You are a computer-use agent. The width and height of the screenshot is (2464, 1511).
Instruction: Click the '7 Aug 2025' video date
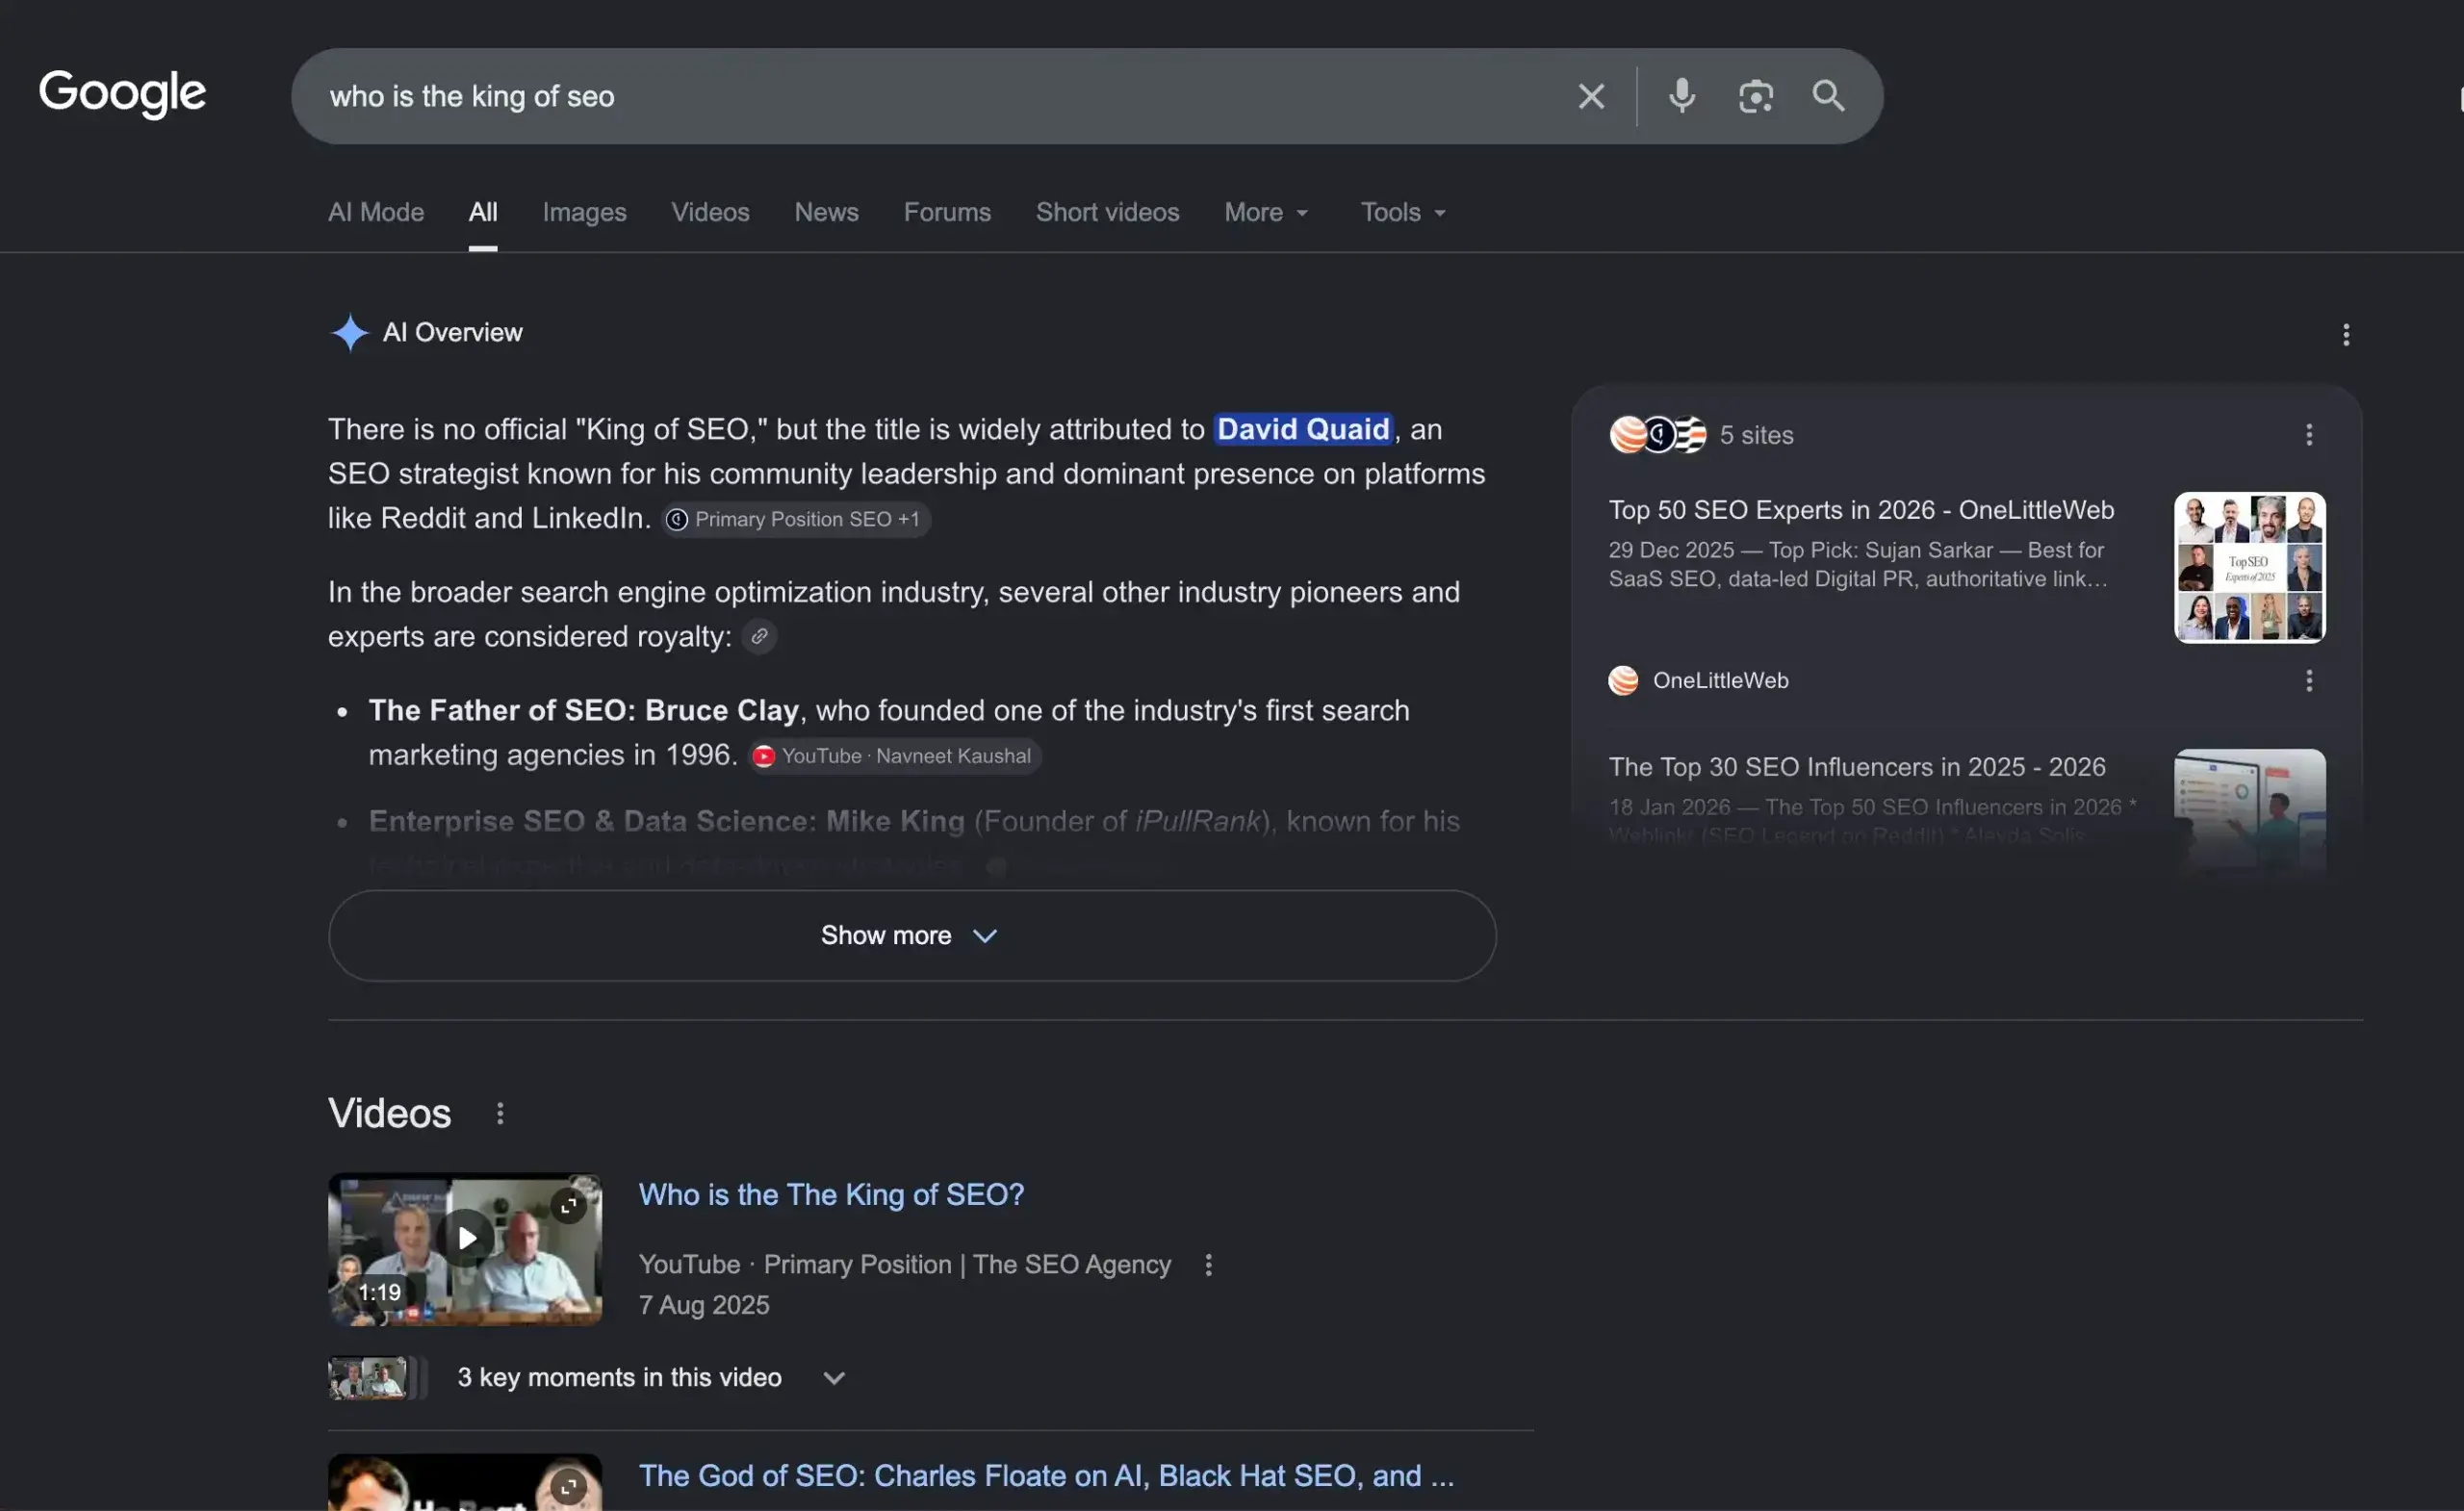point(704,1305)
